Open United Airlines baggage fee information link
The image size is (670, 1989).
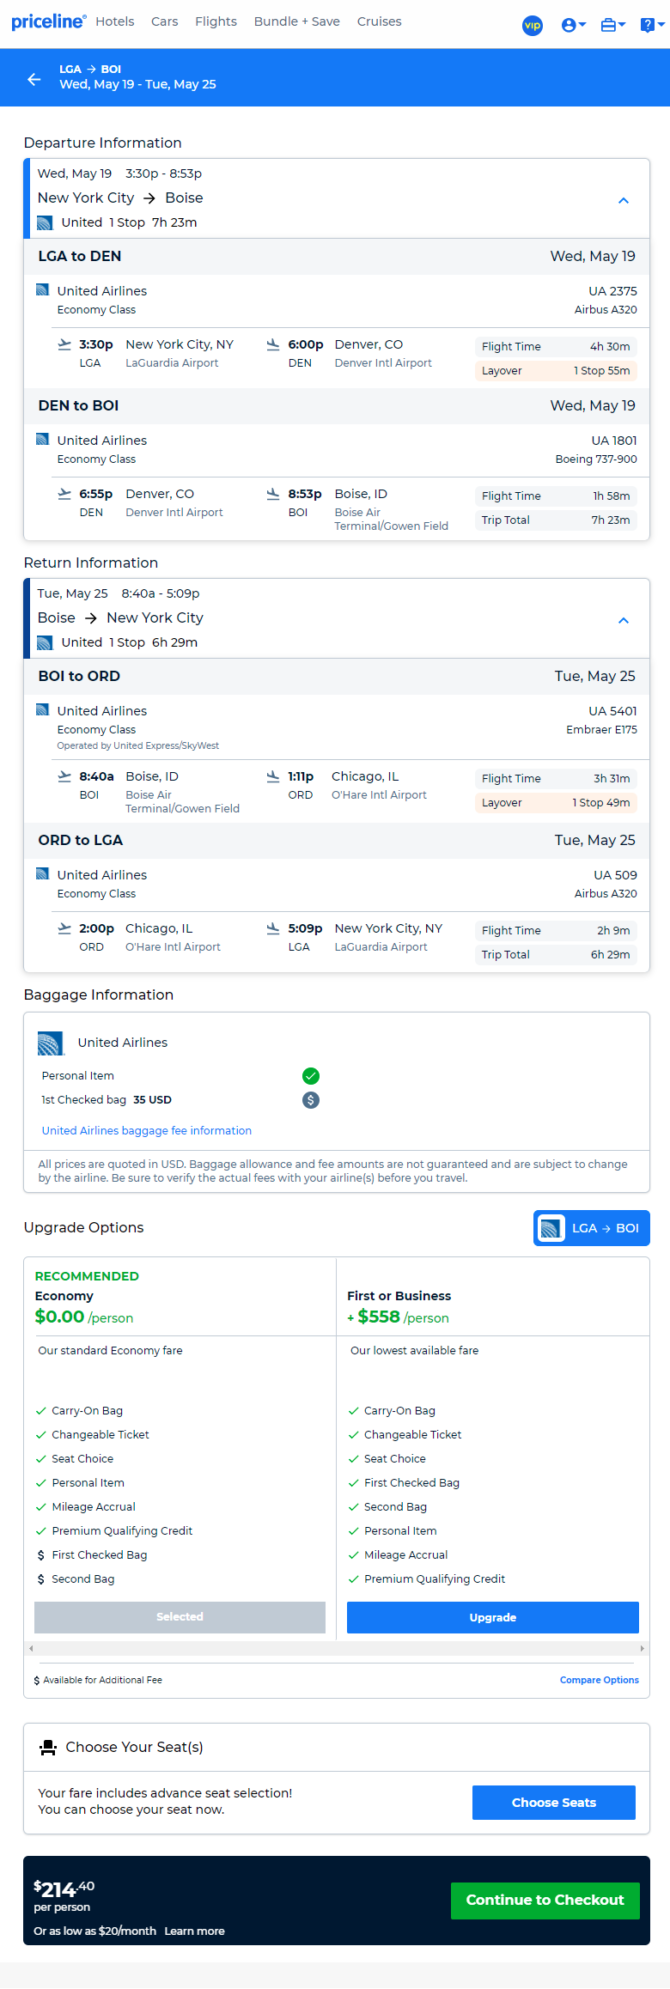146,1130
